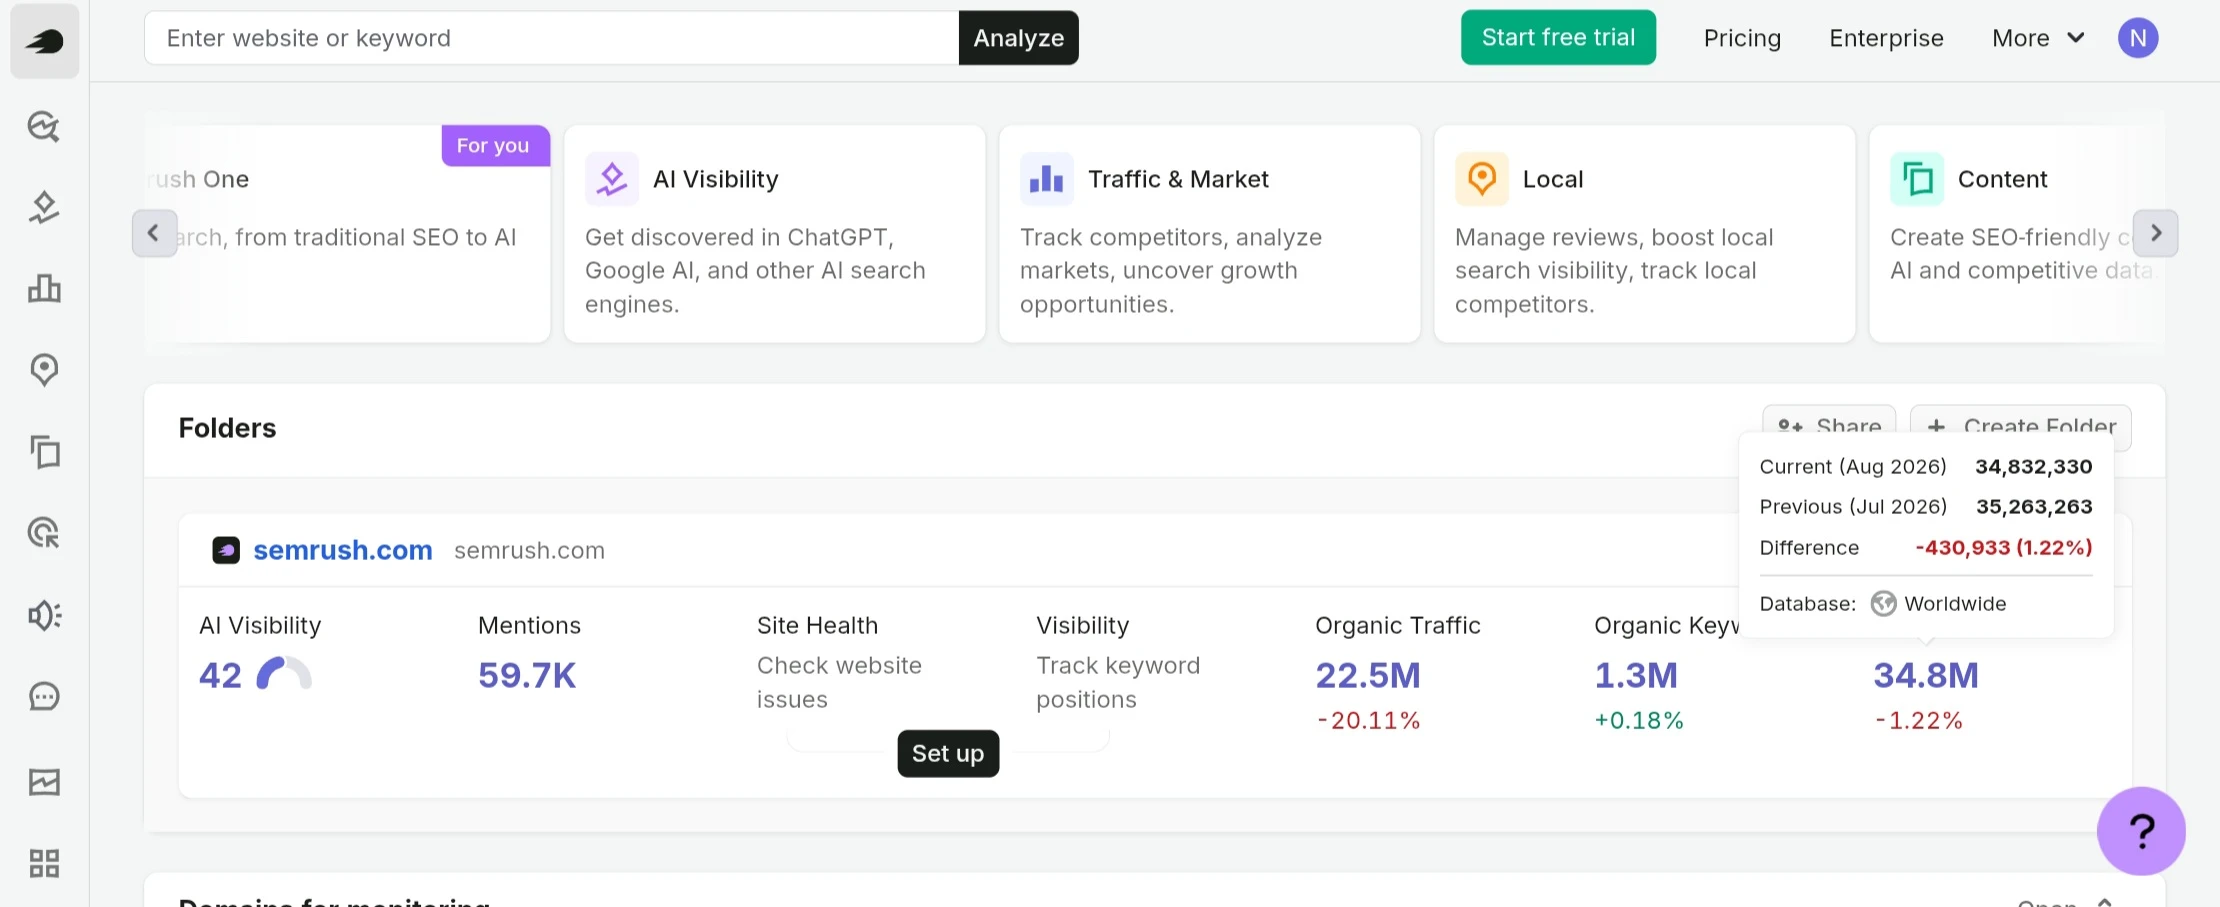Open the Advertising target cursor sidebar icon
The height and width of the screenshot is (907, 2220).
coord(44,533)
